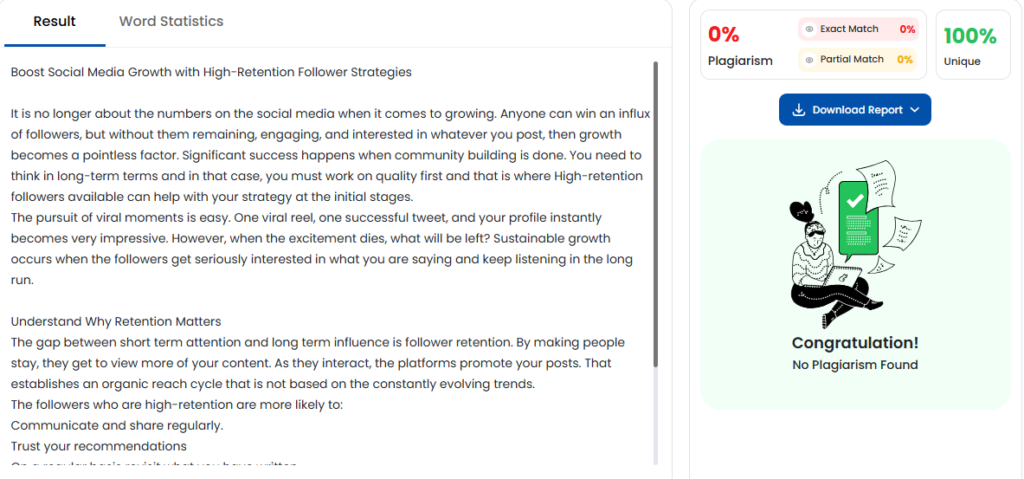Click the Congratulation! heading
The height and width of the screenshot is (479, 1024).
[x=855, y=342]
